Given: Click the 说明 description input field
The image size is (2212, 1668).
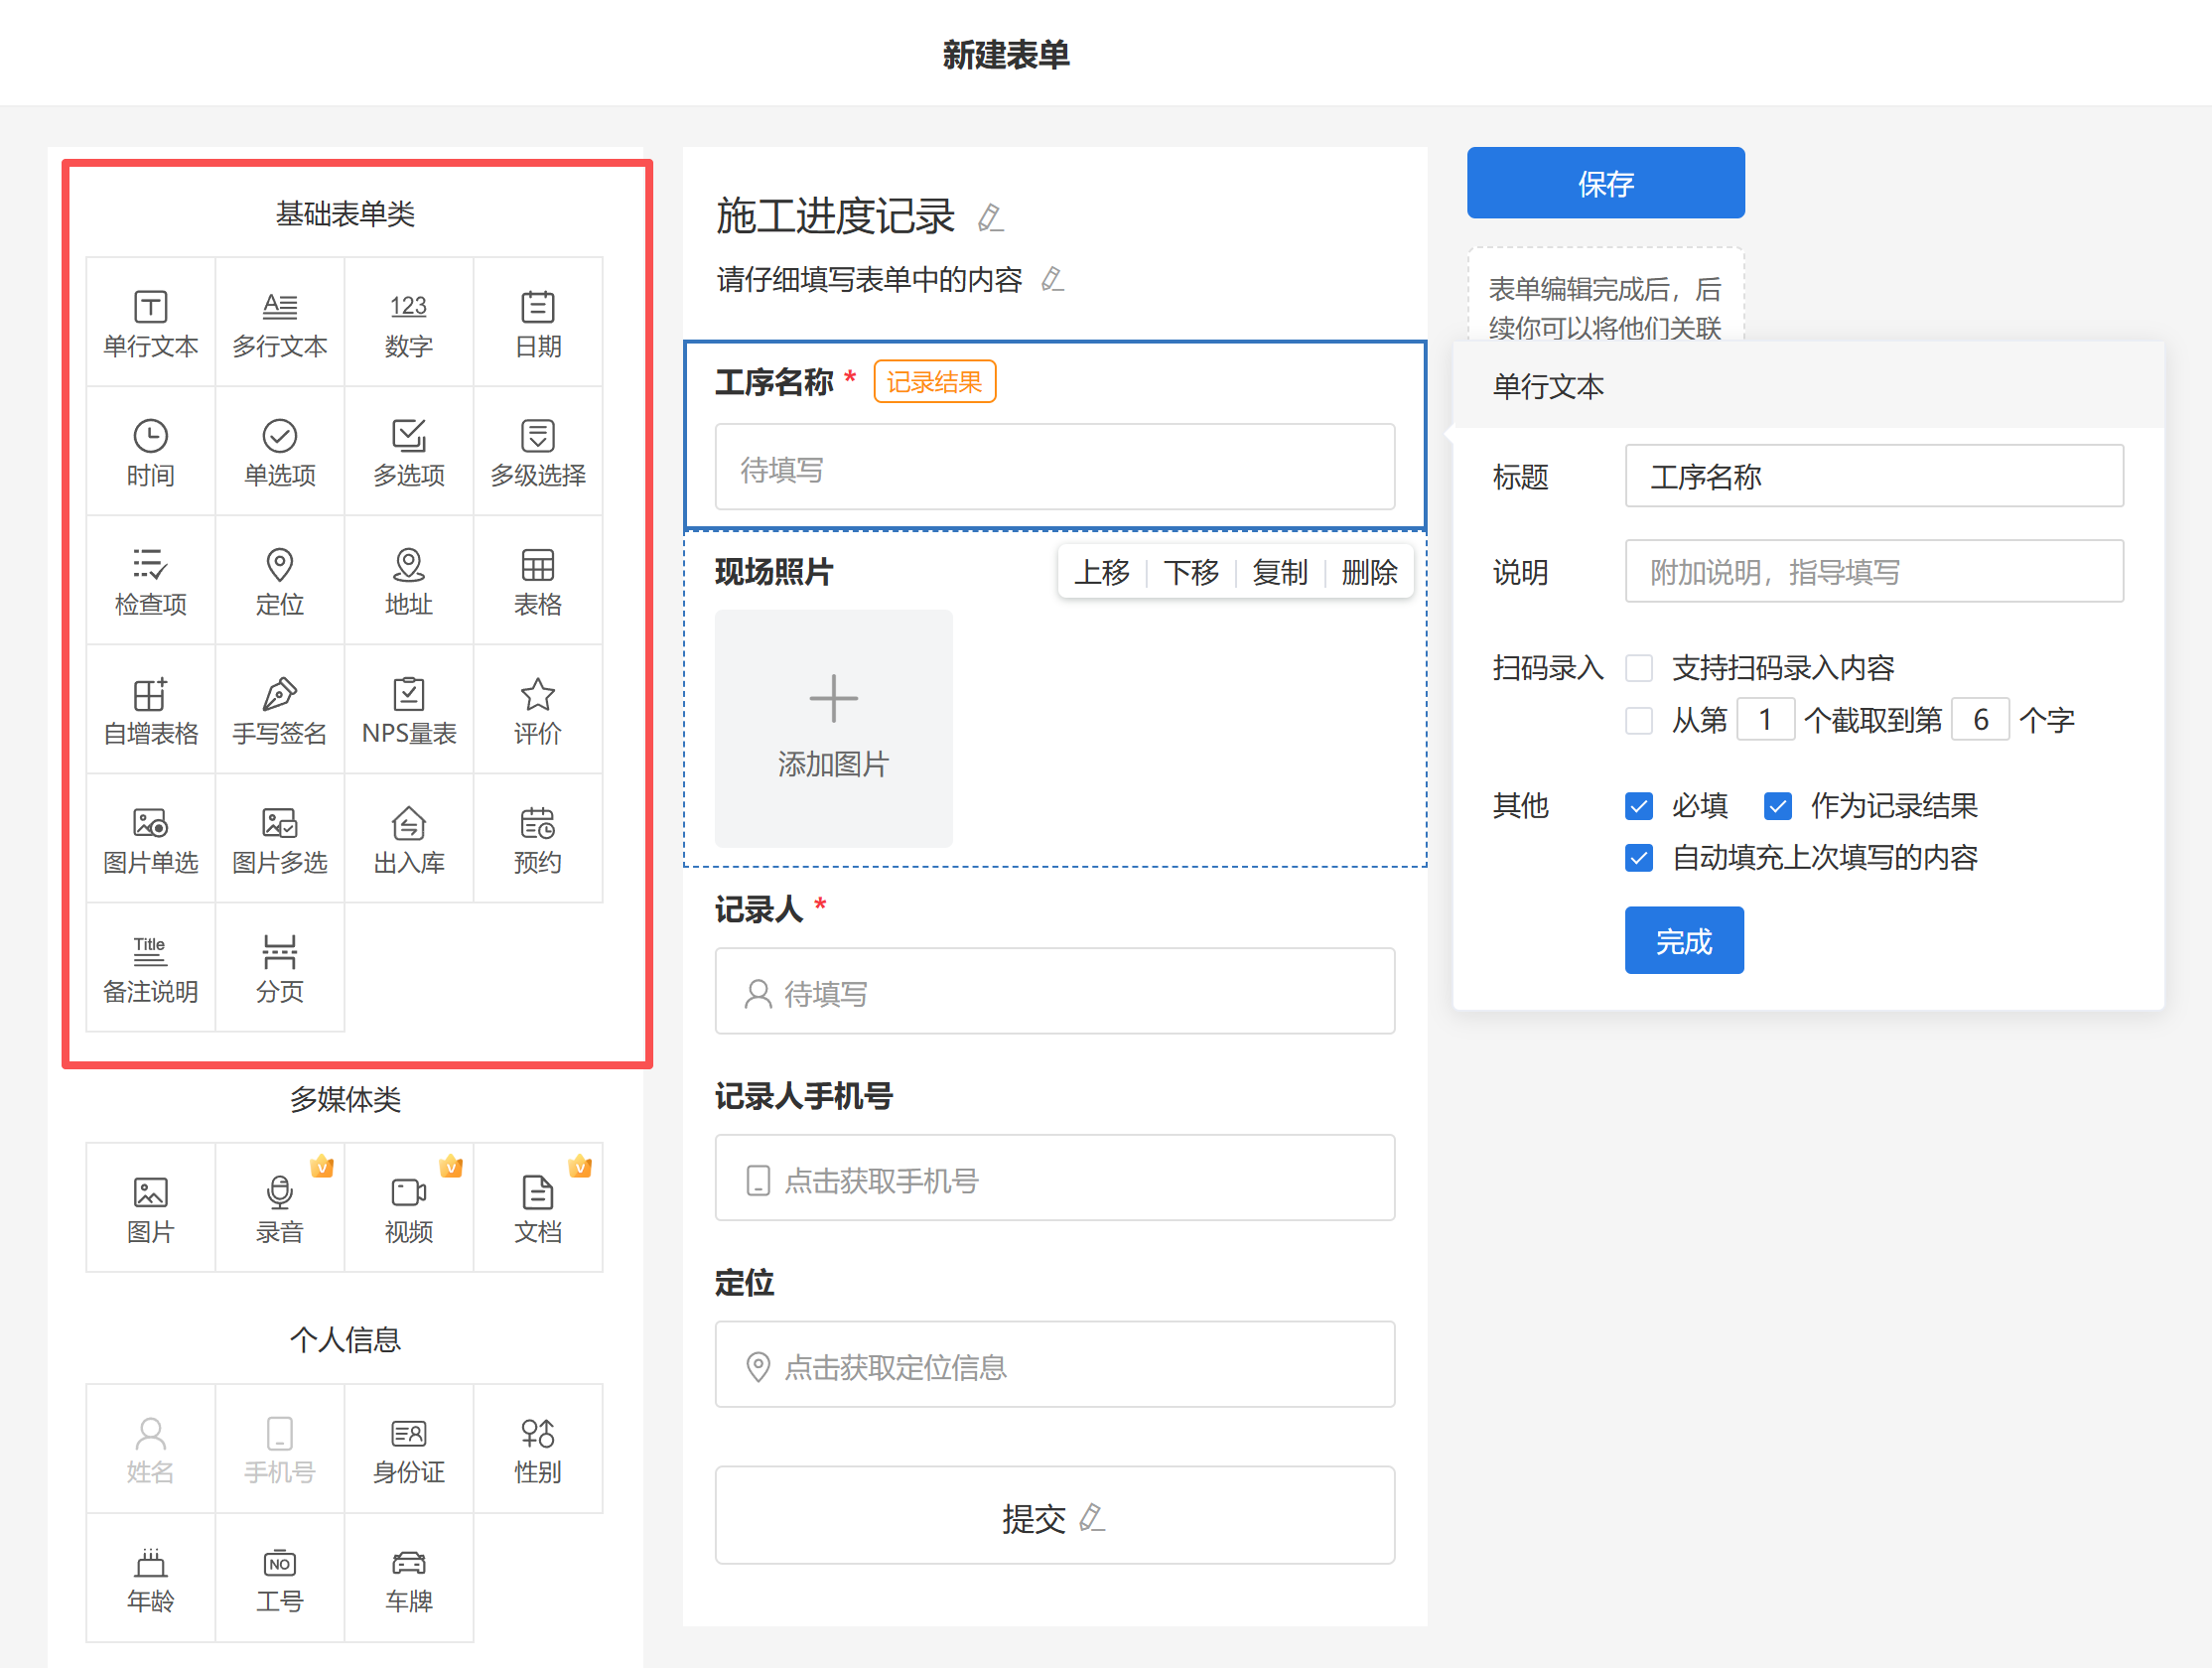Looking at the screenshot, I should (1873, 572).
